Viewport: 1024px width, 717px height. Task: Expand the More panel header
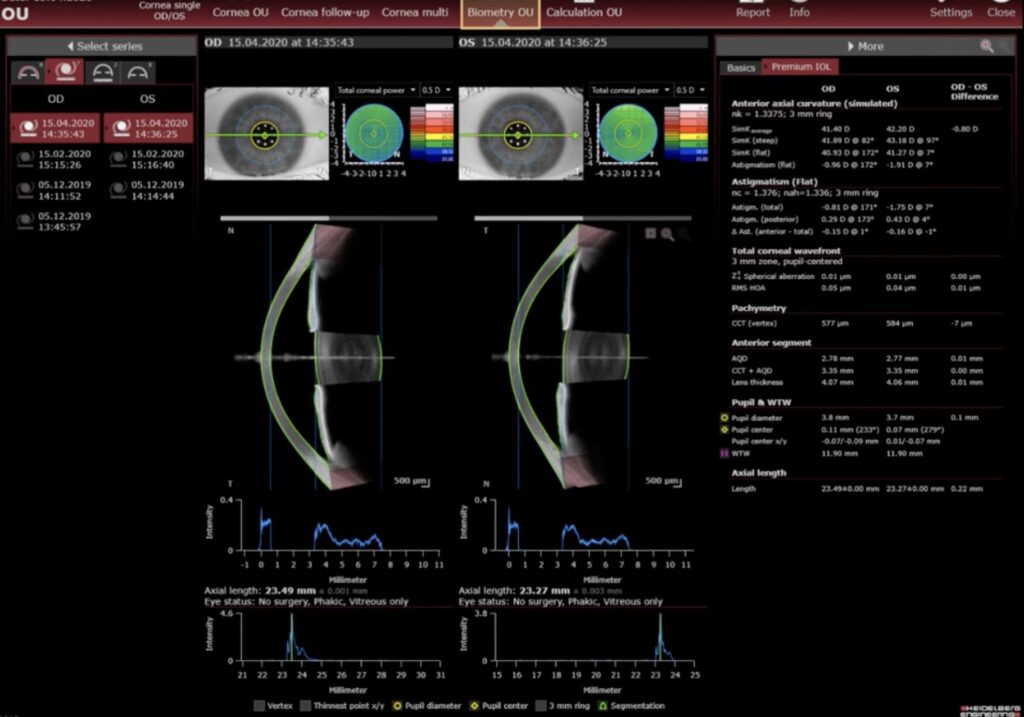(x=864, y=46)
